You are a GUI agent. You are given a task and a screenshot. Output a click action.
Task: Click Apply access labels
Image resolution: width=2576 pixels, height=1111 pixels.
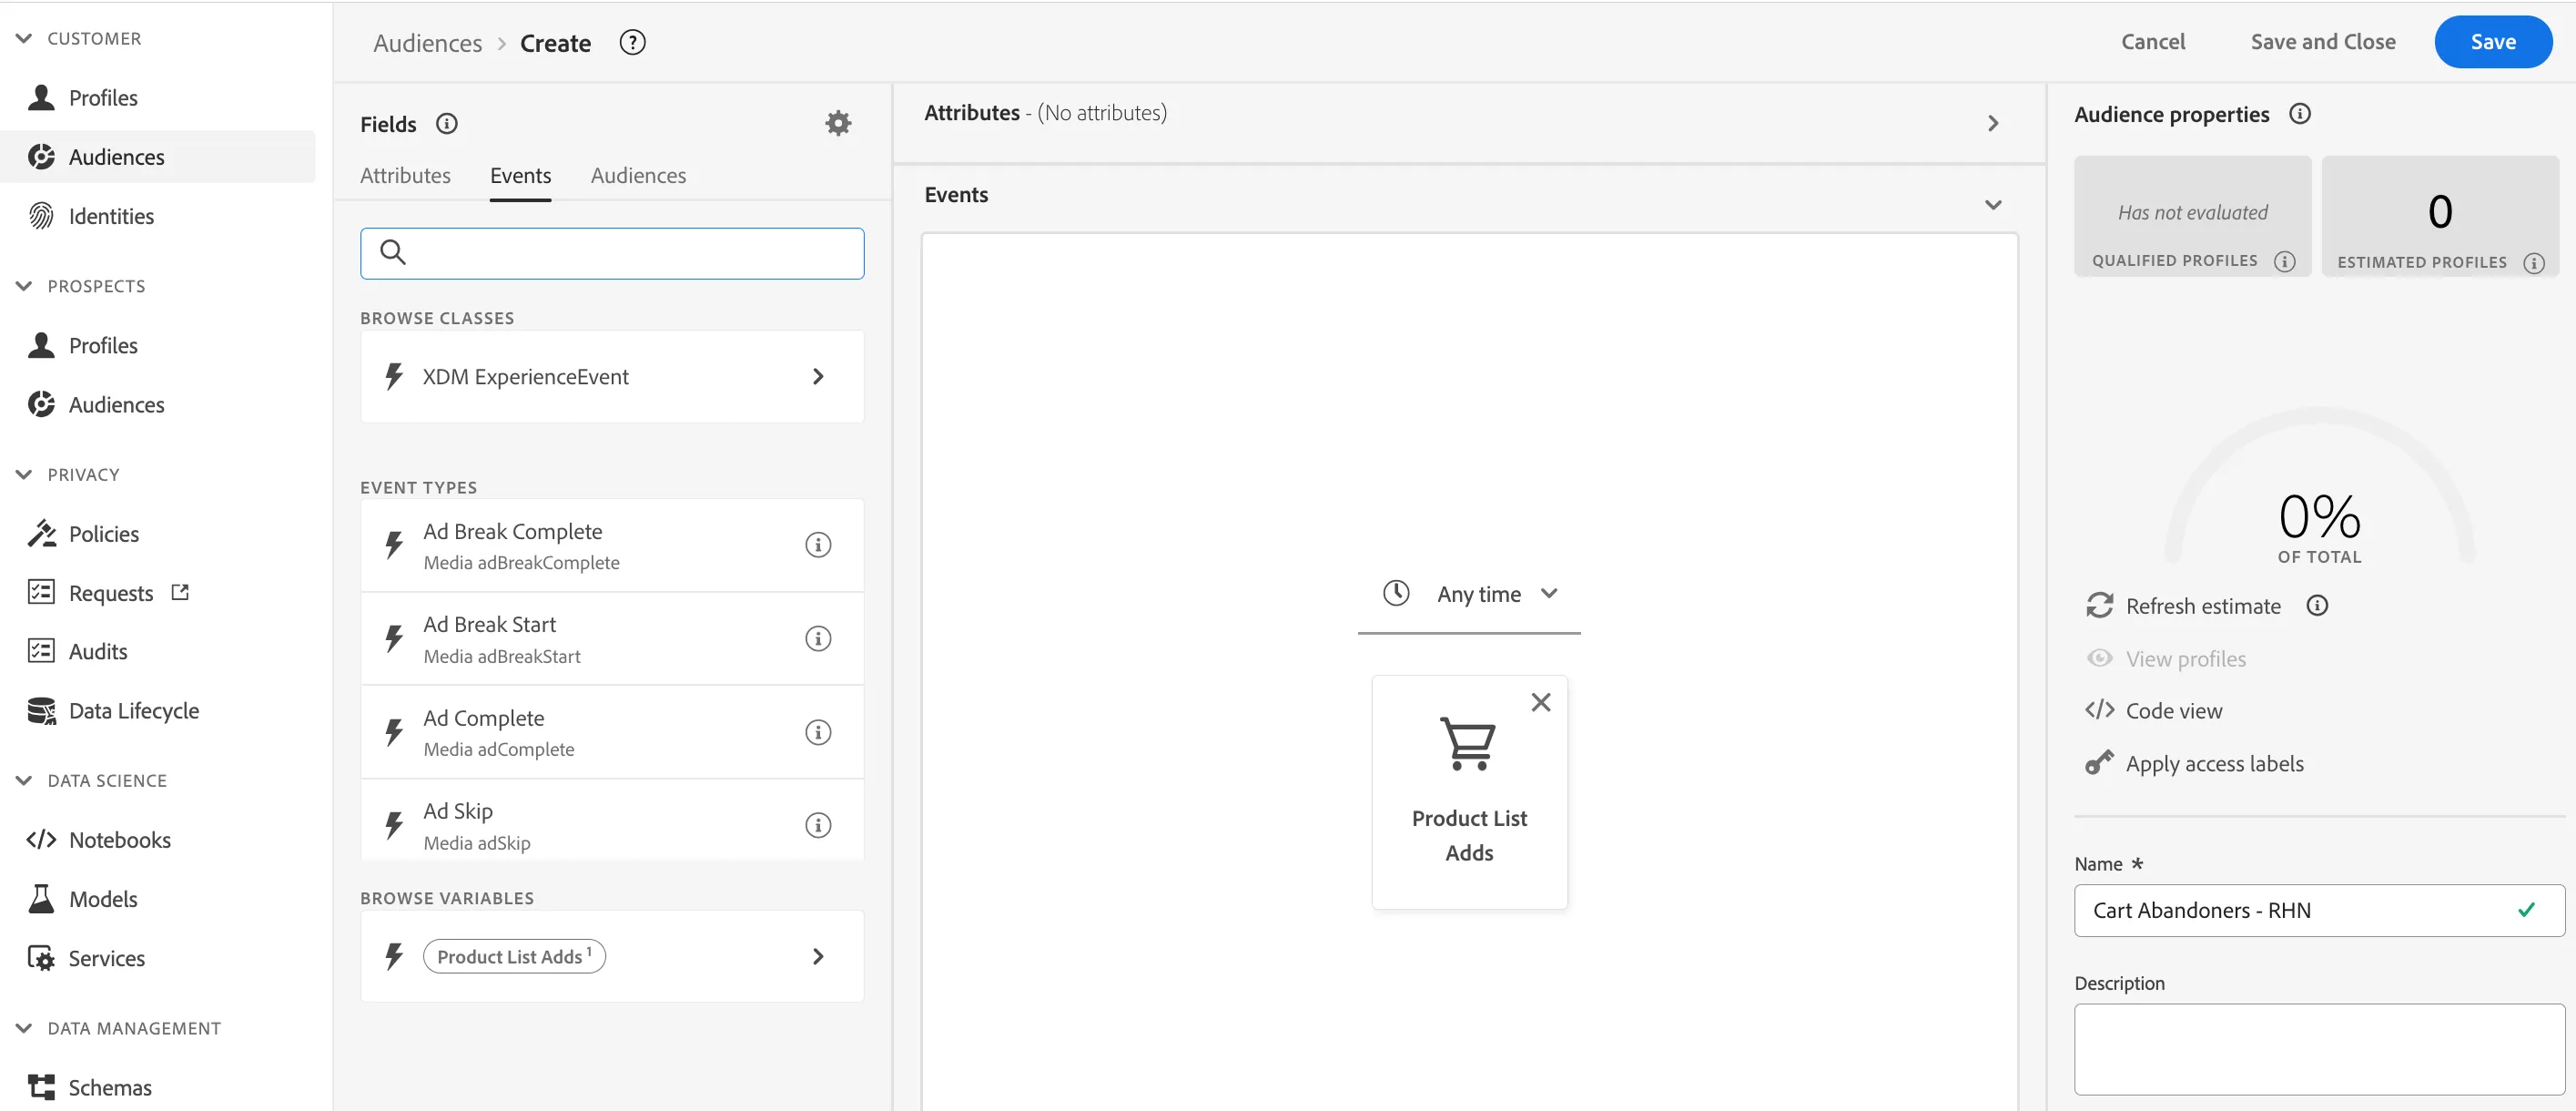pyautogui.click(x=2194, y=764)
